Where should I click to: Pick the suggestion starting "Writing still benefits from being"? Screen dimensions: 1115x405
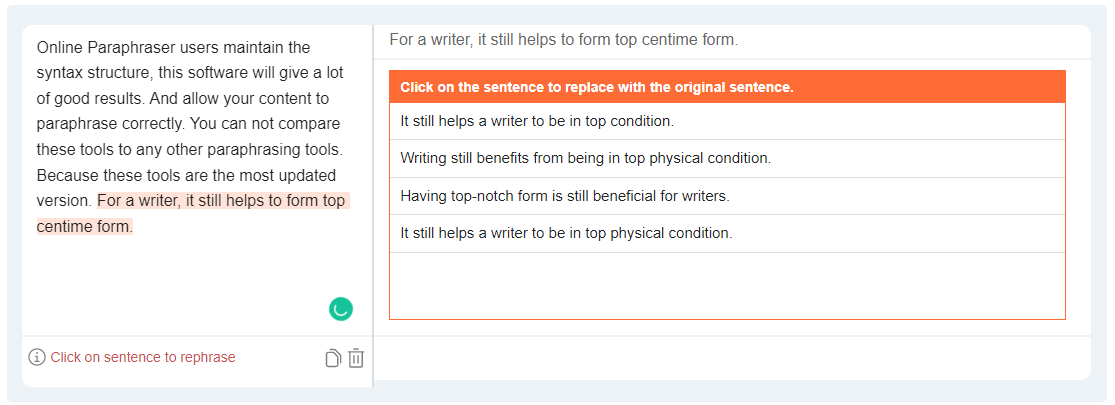[585, 158]
